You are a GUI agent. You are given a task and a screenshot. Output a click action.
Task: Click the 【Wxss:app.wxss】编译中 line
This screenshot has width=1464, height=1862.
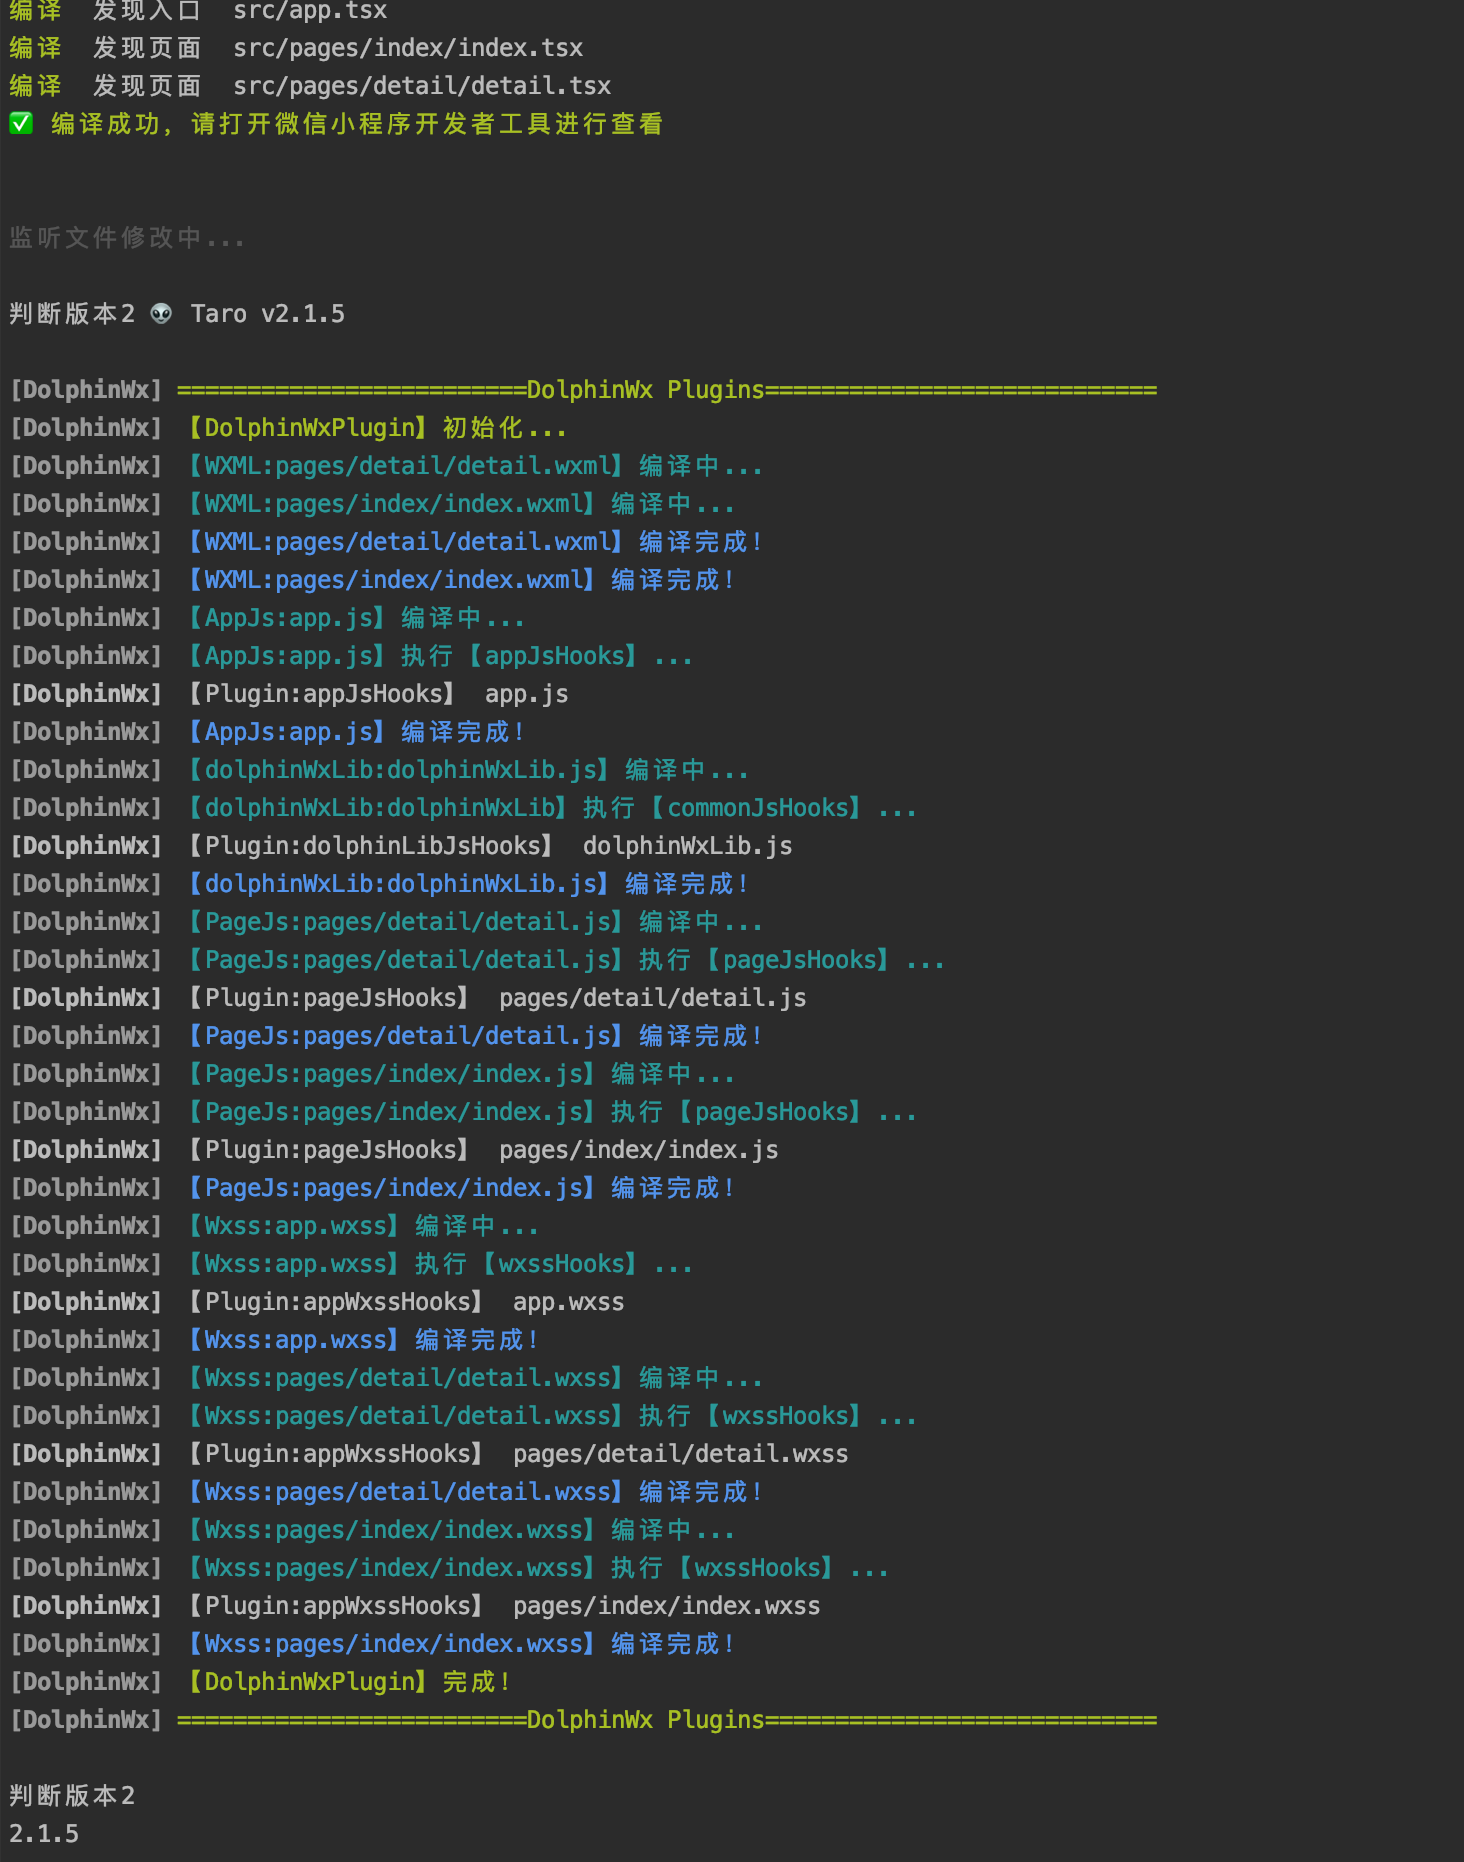pos(275,1226)
